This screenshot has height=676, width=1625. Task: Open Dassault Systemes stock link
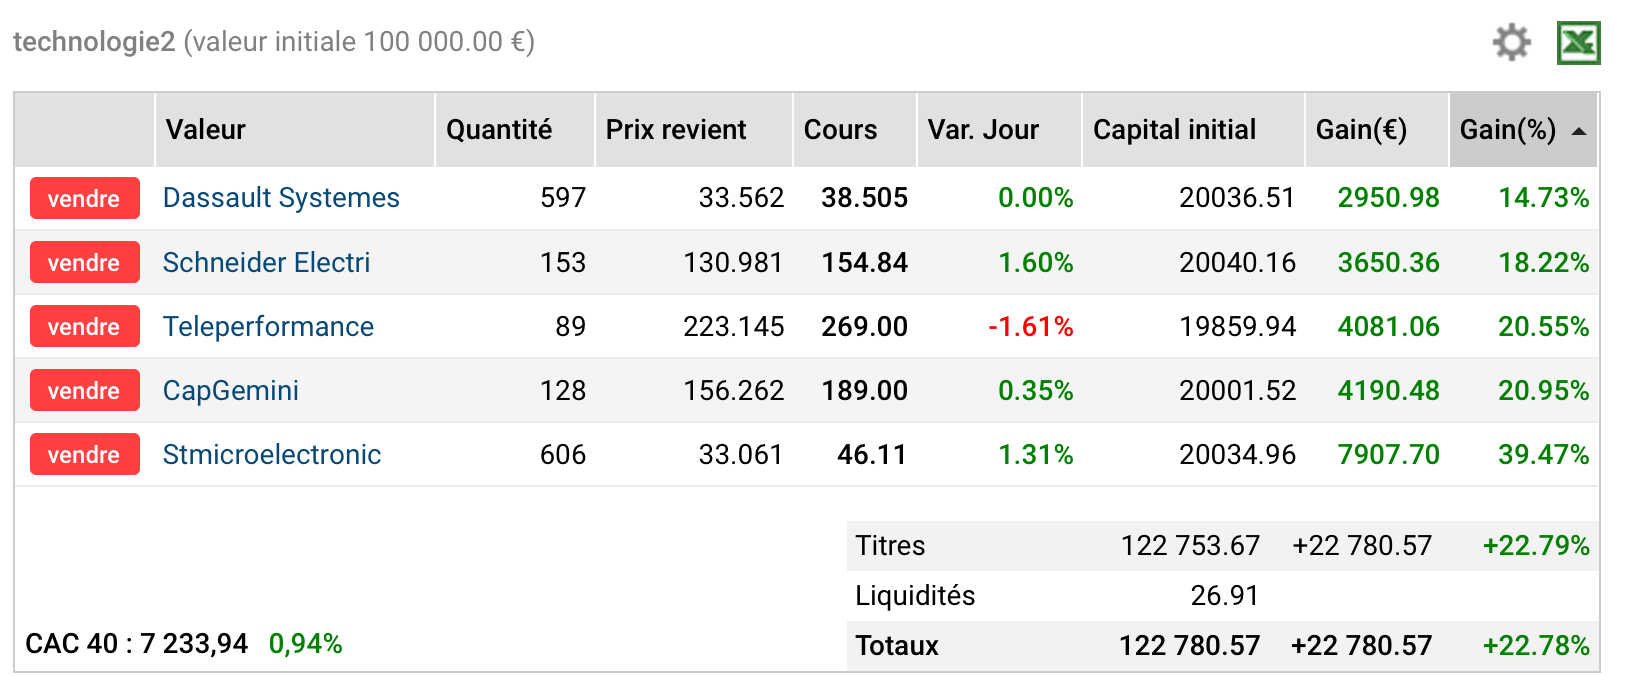(x=281, y=198)
